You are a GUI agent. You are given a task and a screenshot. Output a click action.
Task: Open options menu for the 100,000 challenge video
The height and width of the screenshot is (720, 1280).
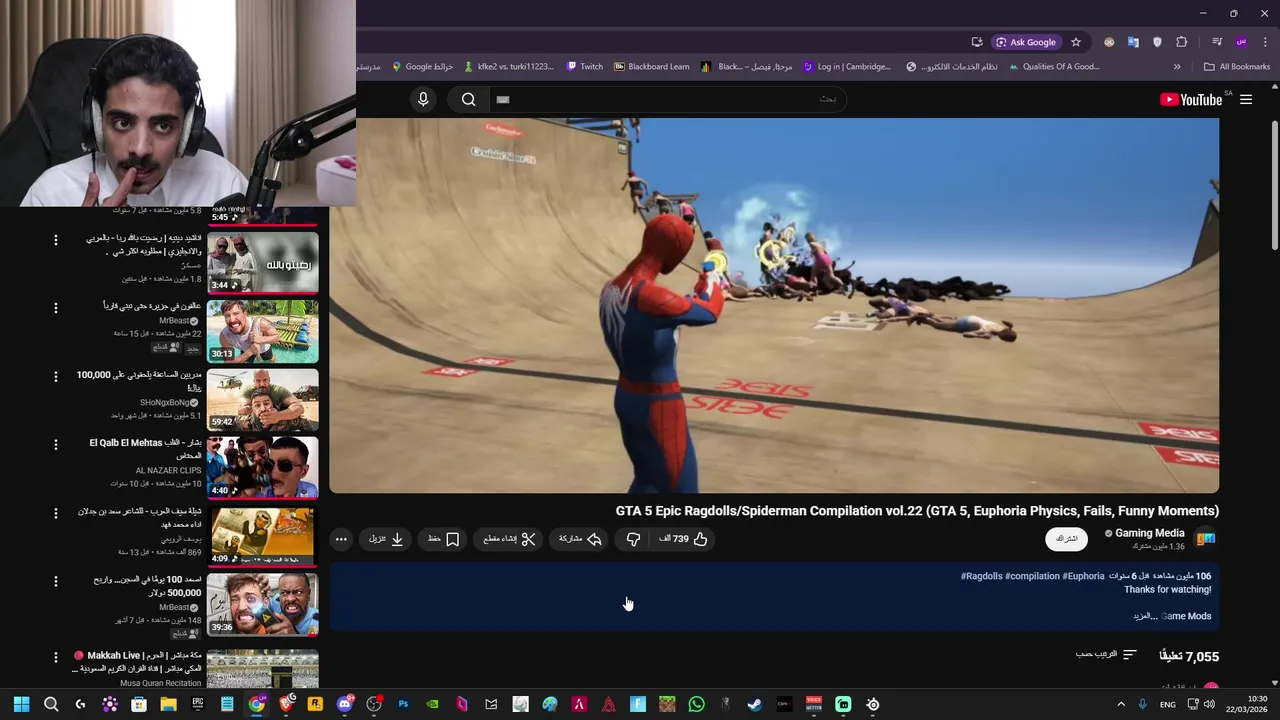(56, 376)
